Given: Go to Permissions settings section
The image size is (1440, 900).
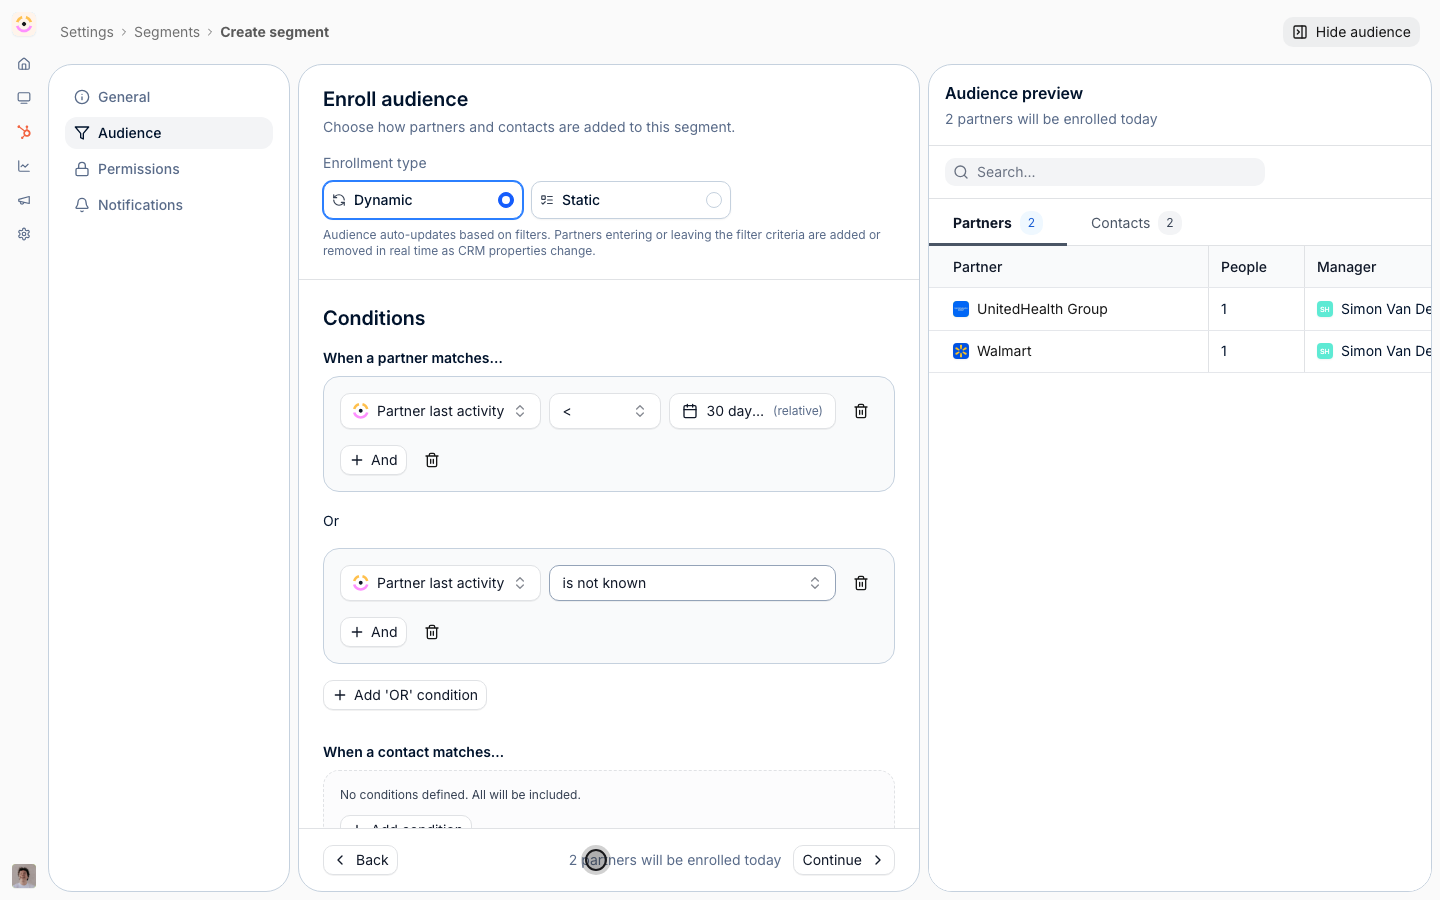Looking at the screenshot, I should click(x=169, y=169).
